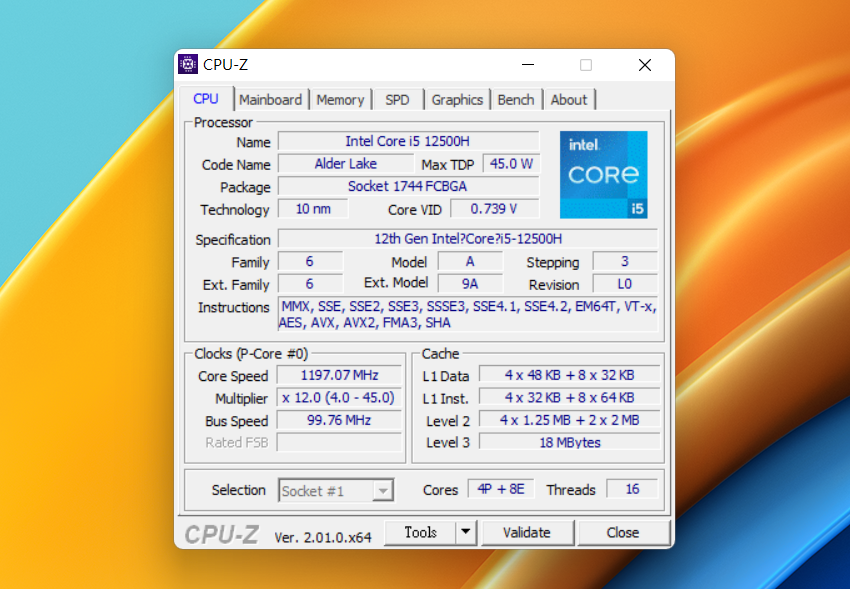Viewport: 850px width, 589px height.
Task: Close the CPU-Z window with X
Action: (645, 65)
